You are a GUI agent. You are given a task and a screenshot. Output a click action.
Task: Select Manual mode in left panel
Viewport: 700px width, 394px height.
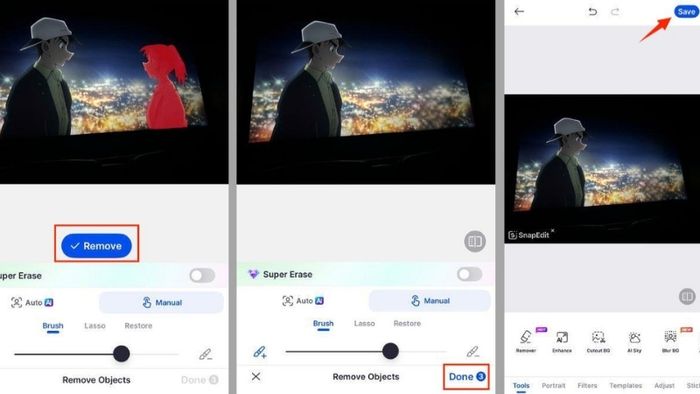pos(161,303)
